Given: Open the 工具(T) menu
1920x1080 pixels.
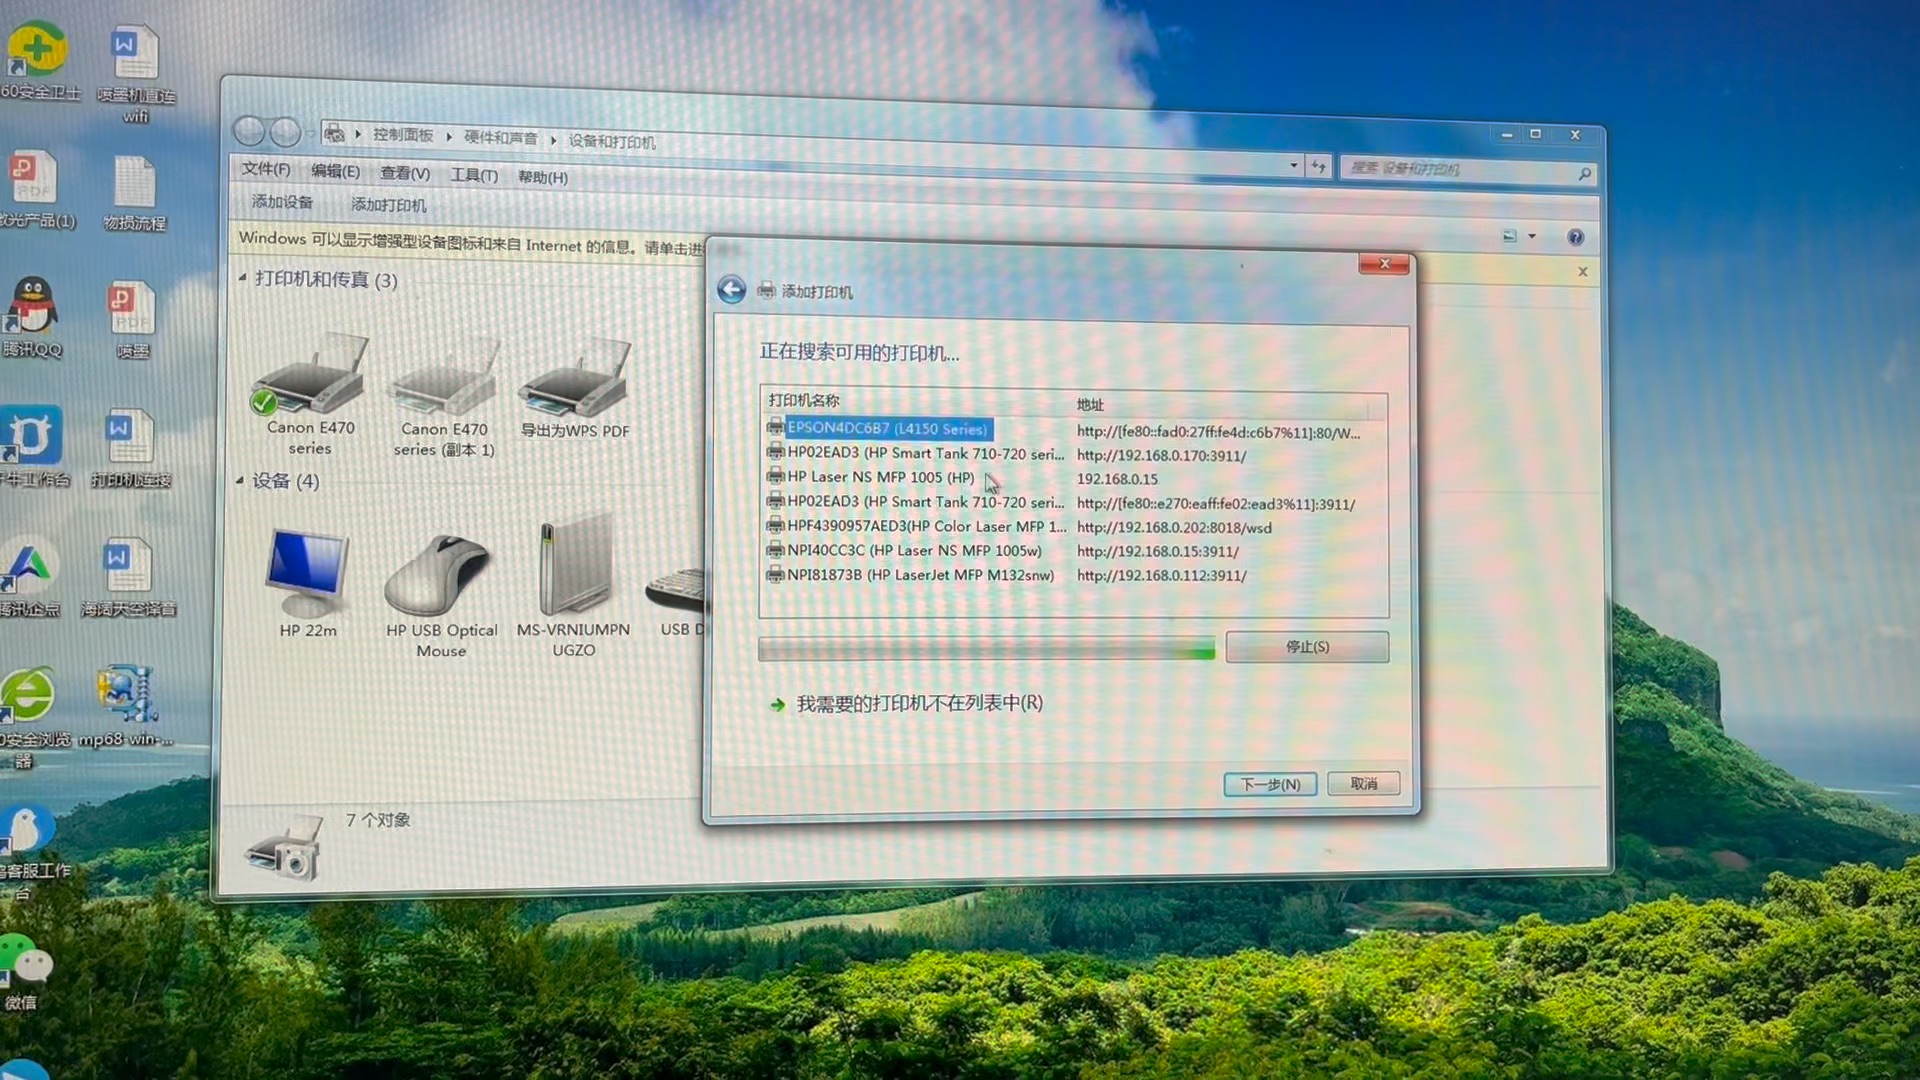Looking at the screenshot, I should [474, 175].
